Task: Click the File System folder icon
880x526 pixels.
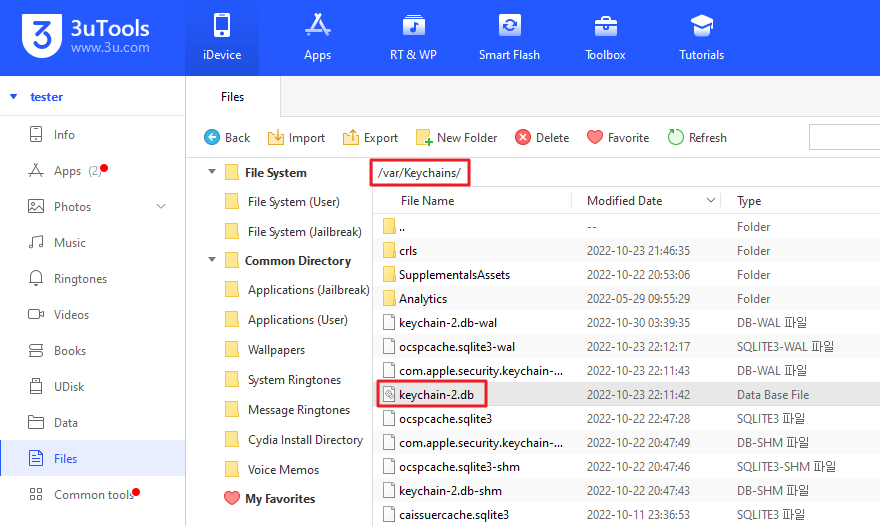Action: 231,172
